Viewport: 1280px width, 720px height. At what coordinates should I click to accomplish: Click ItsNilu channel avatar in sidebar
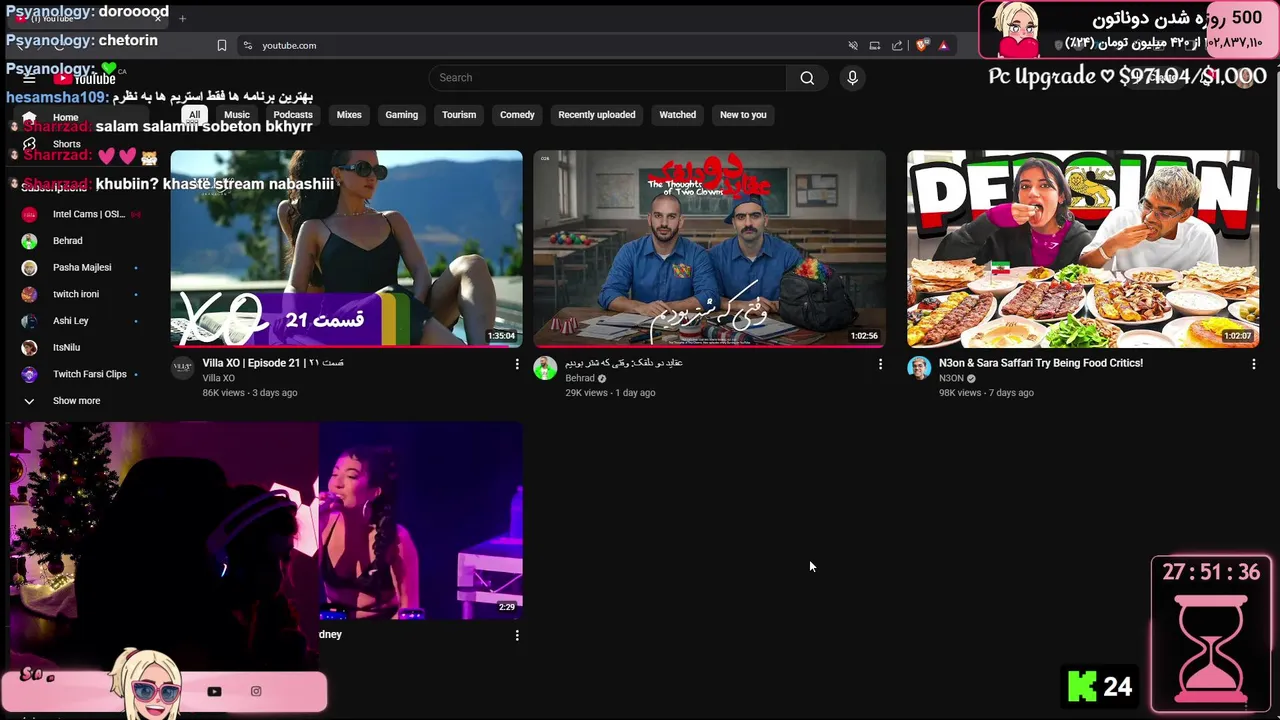tap(29, 347)
